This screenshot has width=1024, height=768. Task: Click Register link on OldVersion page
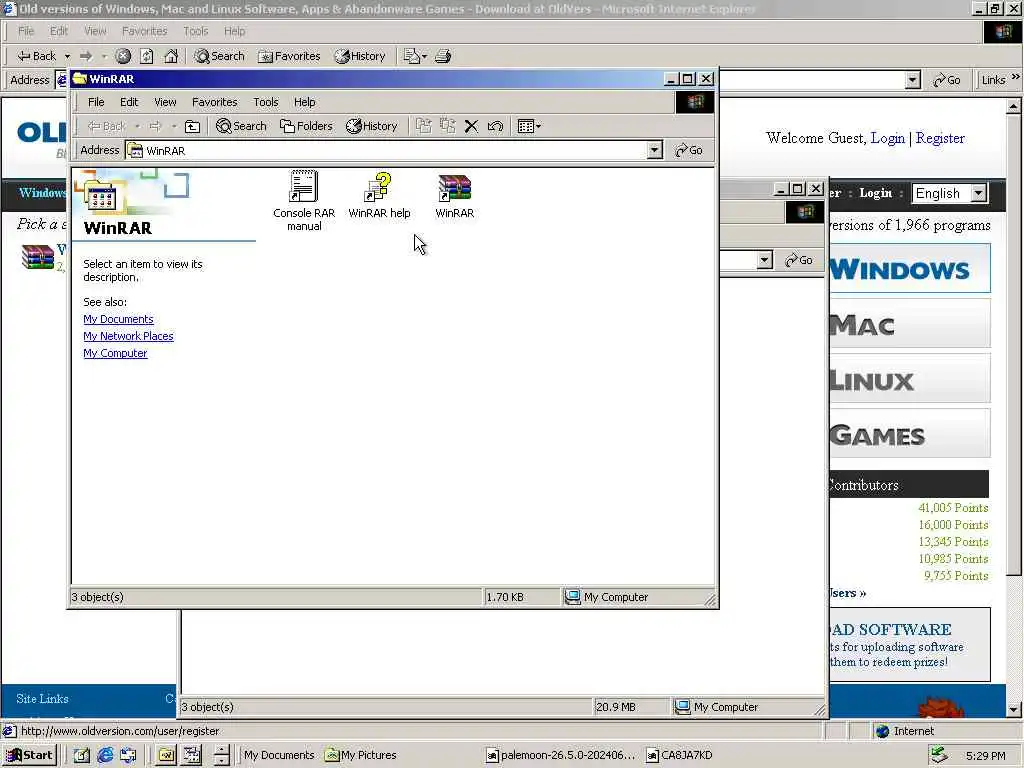click(940, 138)
